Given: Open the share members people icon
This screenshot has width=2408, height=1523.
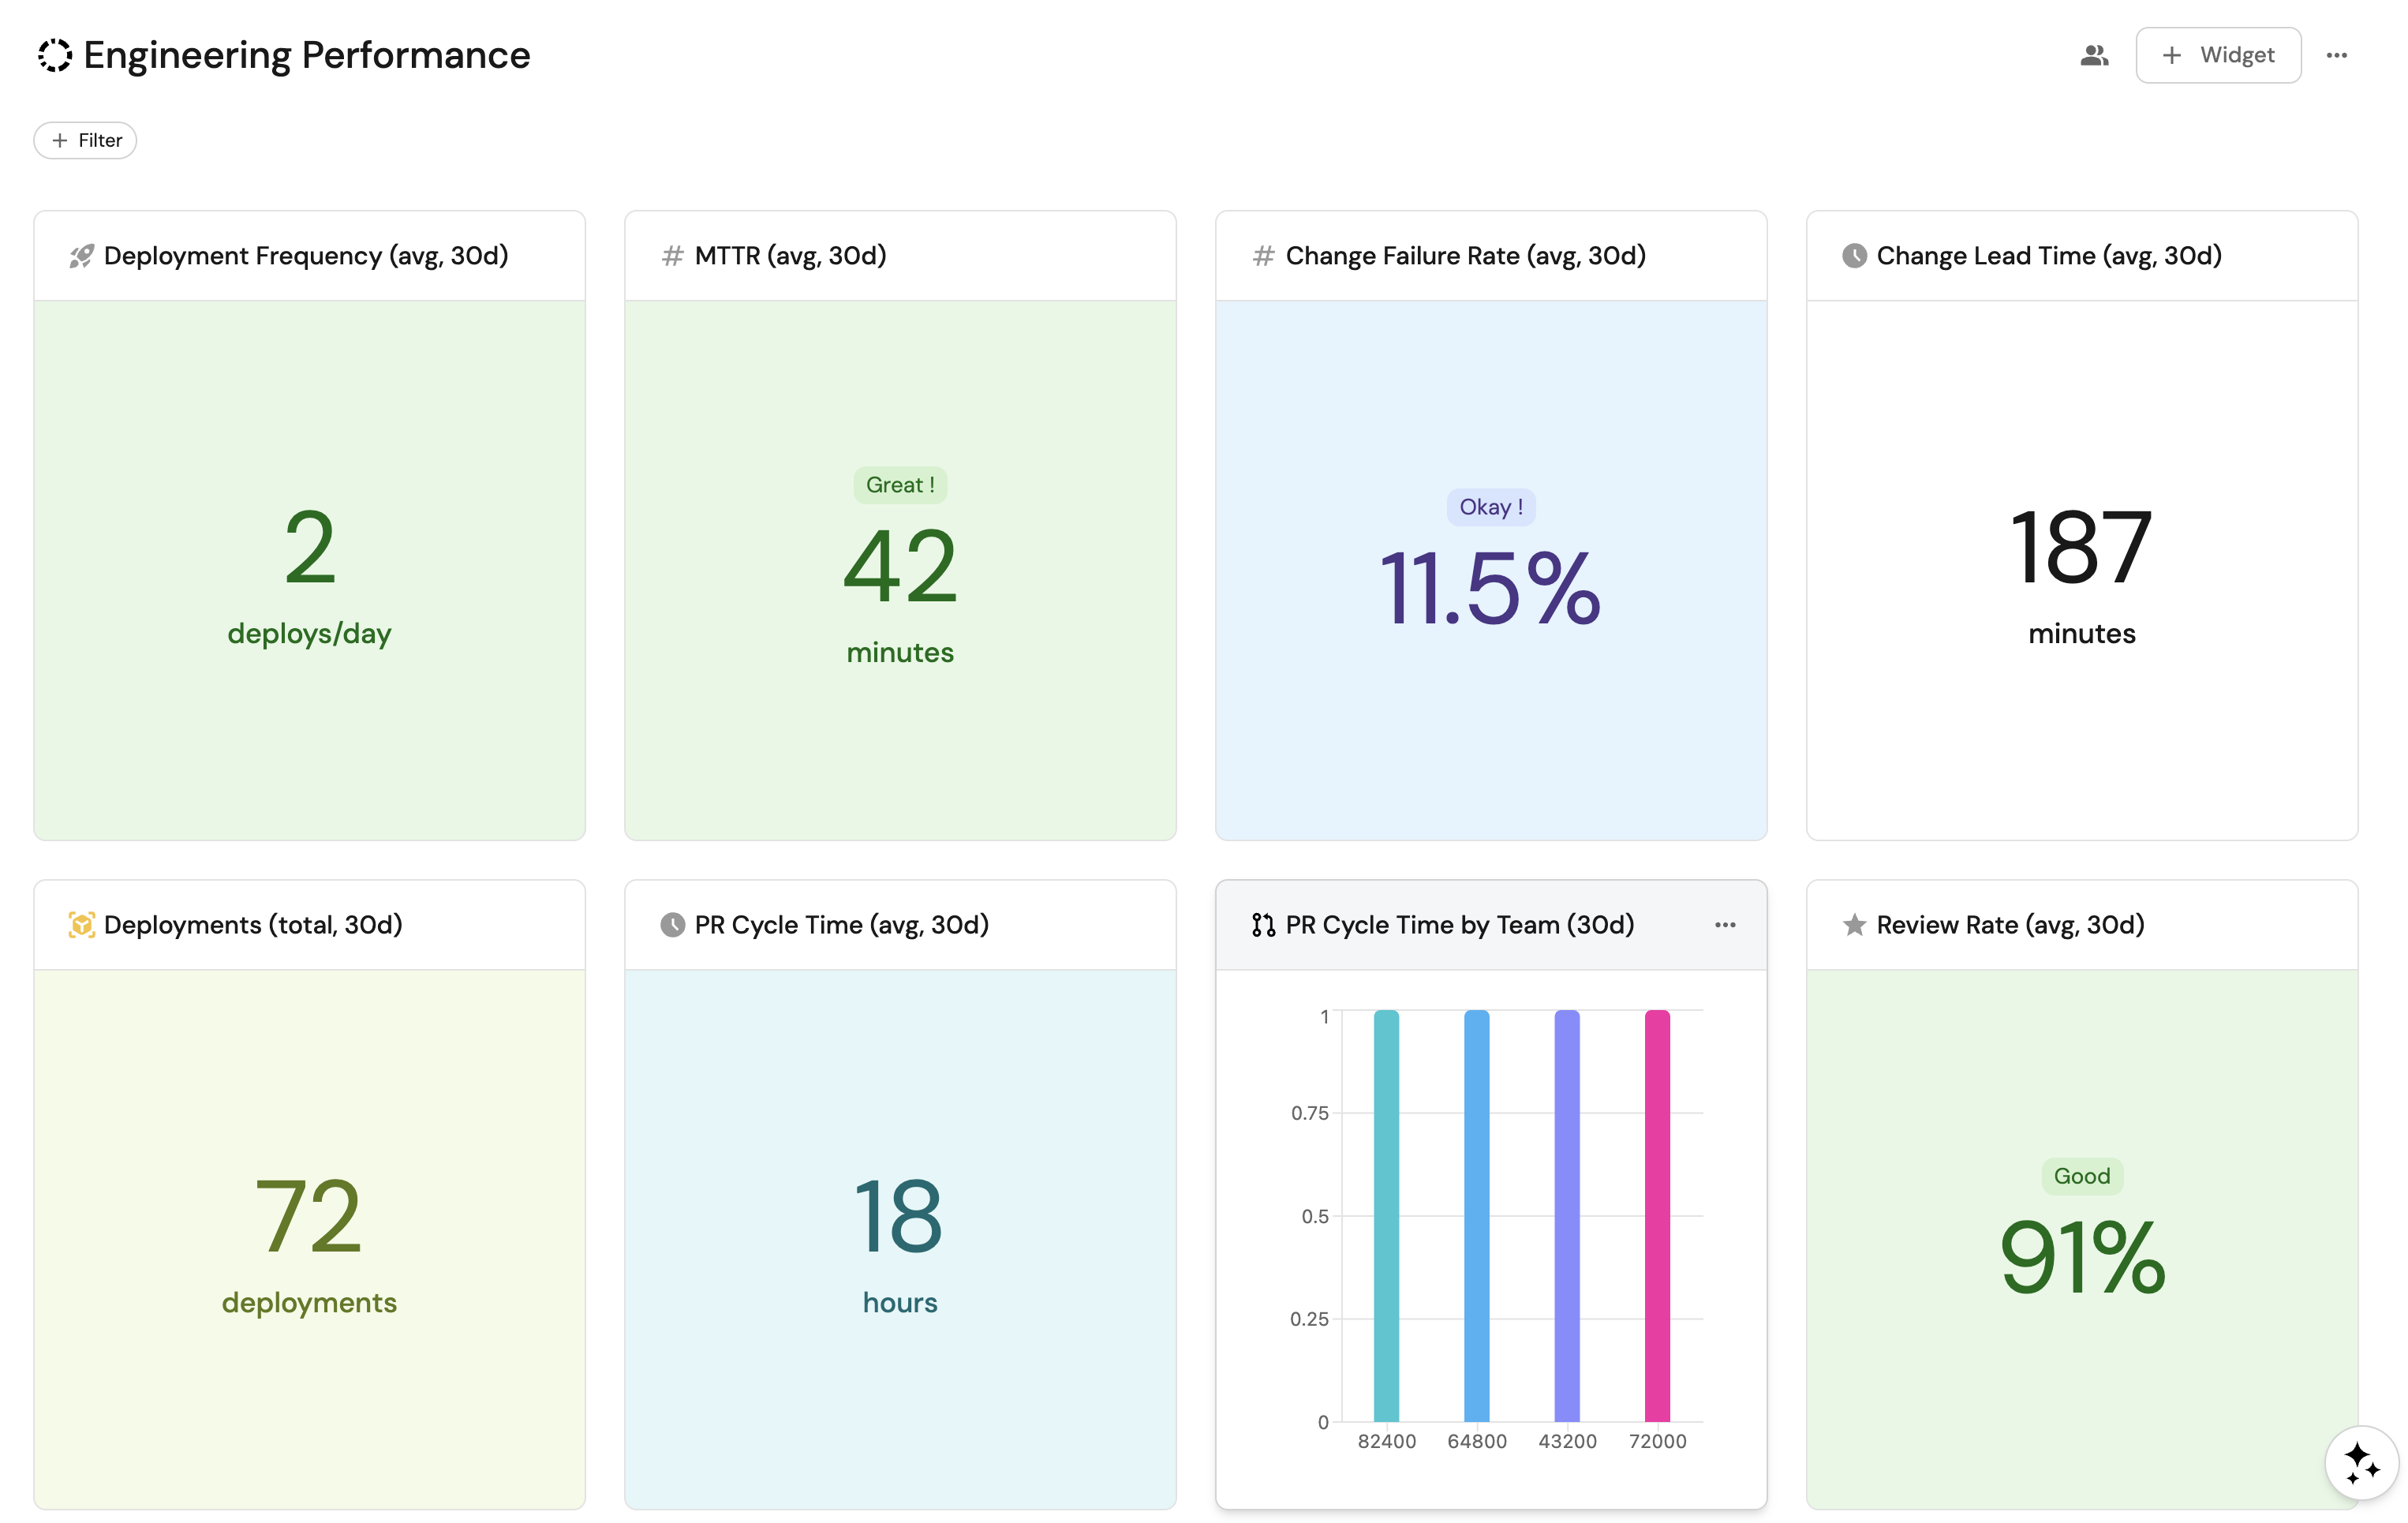Looking at the screenshot, I should tap(2094, 55).
